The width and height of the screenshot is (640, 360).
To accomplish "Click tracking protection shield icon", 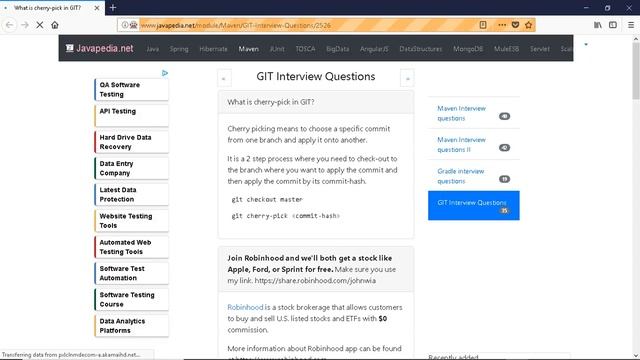I will pos(133,25).
